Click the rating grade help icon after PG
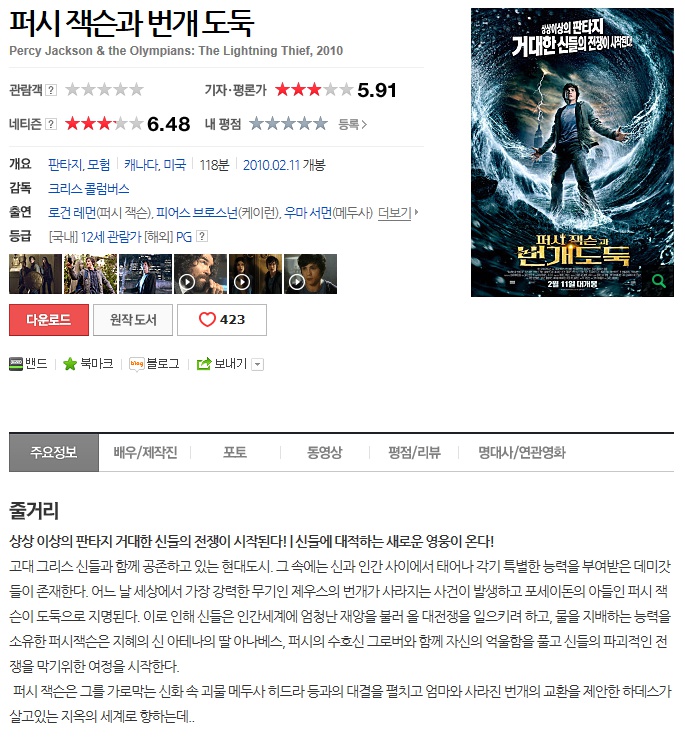Screen dimensions: 685x739 coord(202,236)
